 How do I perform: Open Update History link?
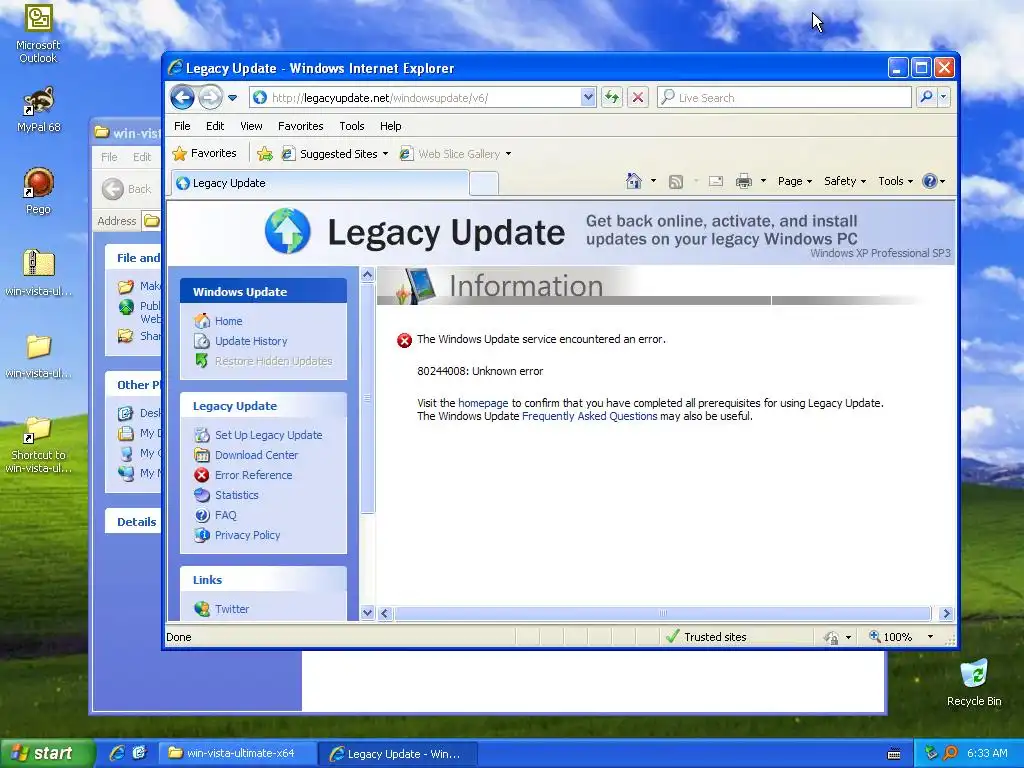(x=251, y=341)
